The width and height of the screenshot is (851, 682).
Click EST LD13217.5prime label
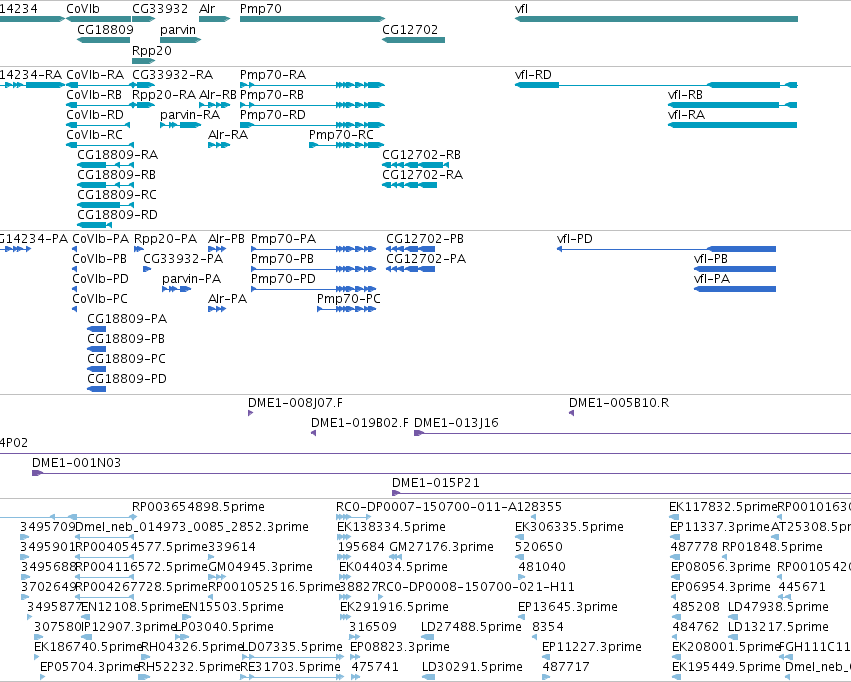tap(778, 627)
